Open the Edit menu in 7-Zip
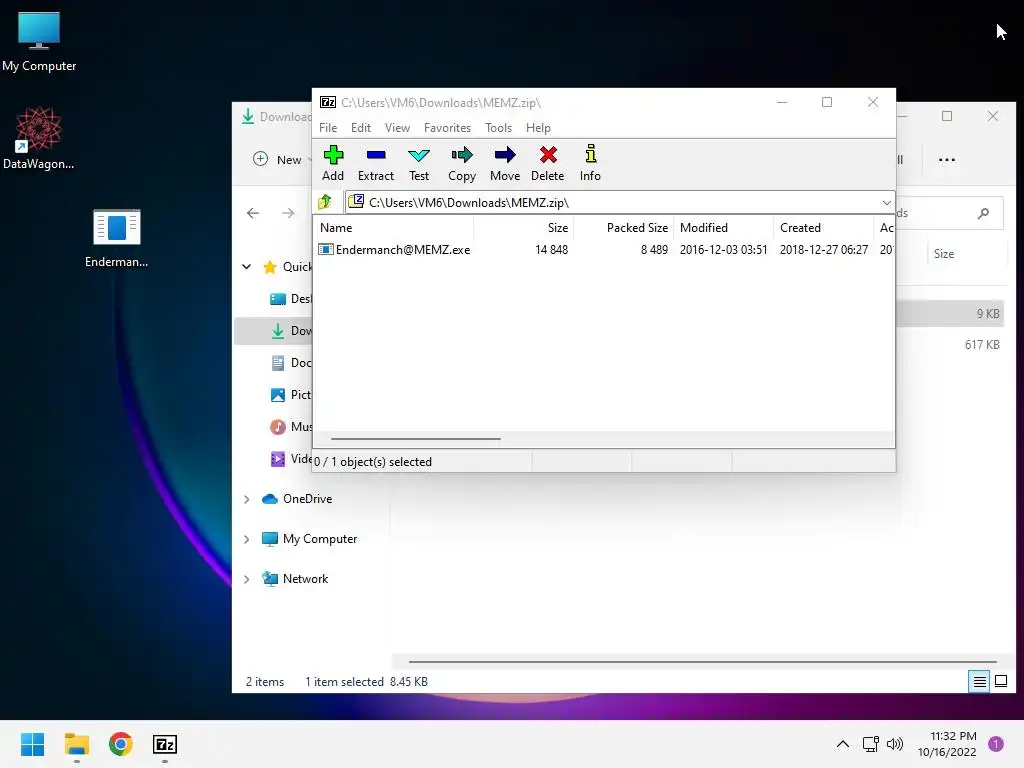The image size is (1024, 768). pos(360,128)
